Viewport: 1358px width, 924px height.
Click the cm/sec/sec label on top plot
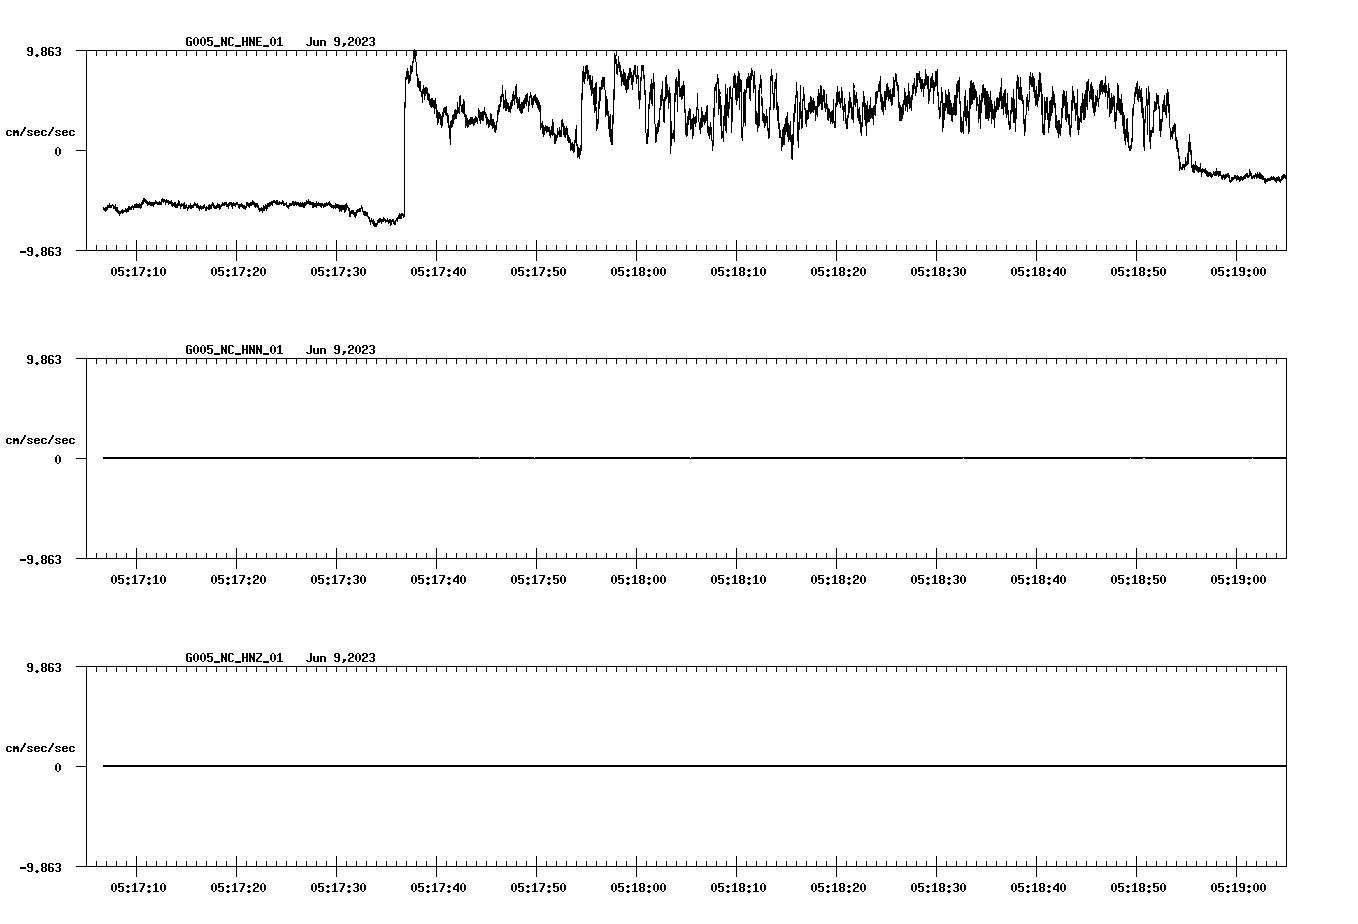[x=40, y=131]
